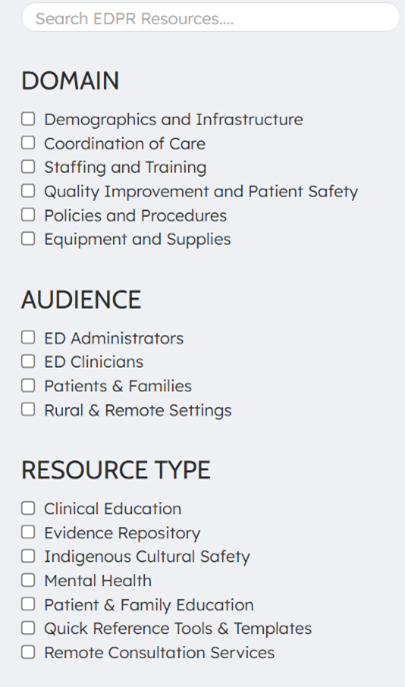Check the Equipment and Supplies option
The width and height of the screenshot is (405, 687).
(x=28, y=239)
